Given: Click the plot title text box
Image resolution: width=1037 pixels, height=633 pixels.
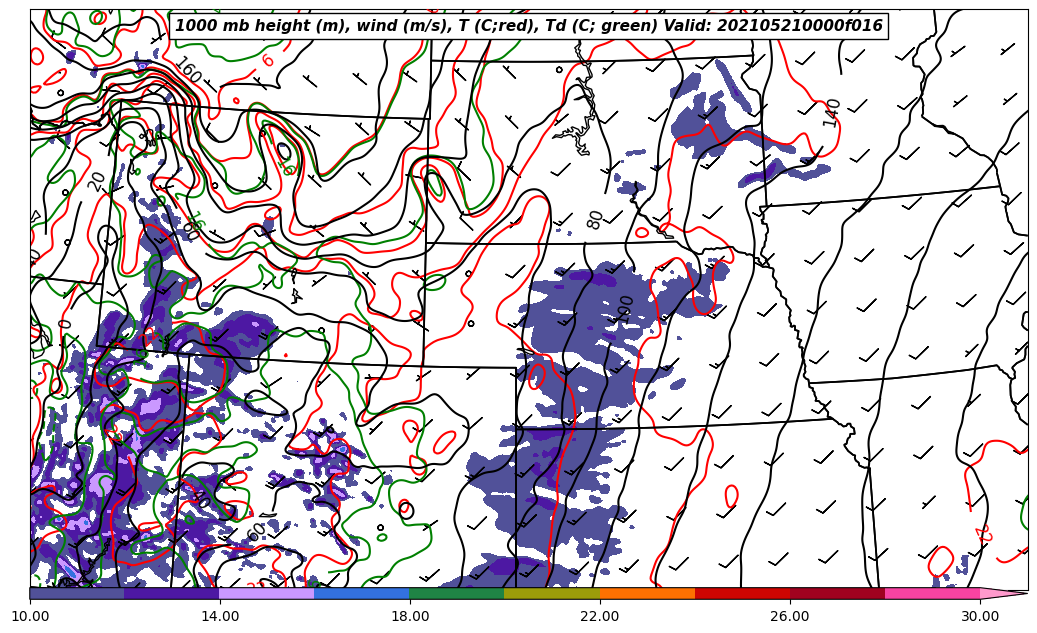Looking at the screenshot, I should (x=529, y=26).
